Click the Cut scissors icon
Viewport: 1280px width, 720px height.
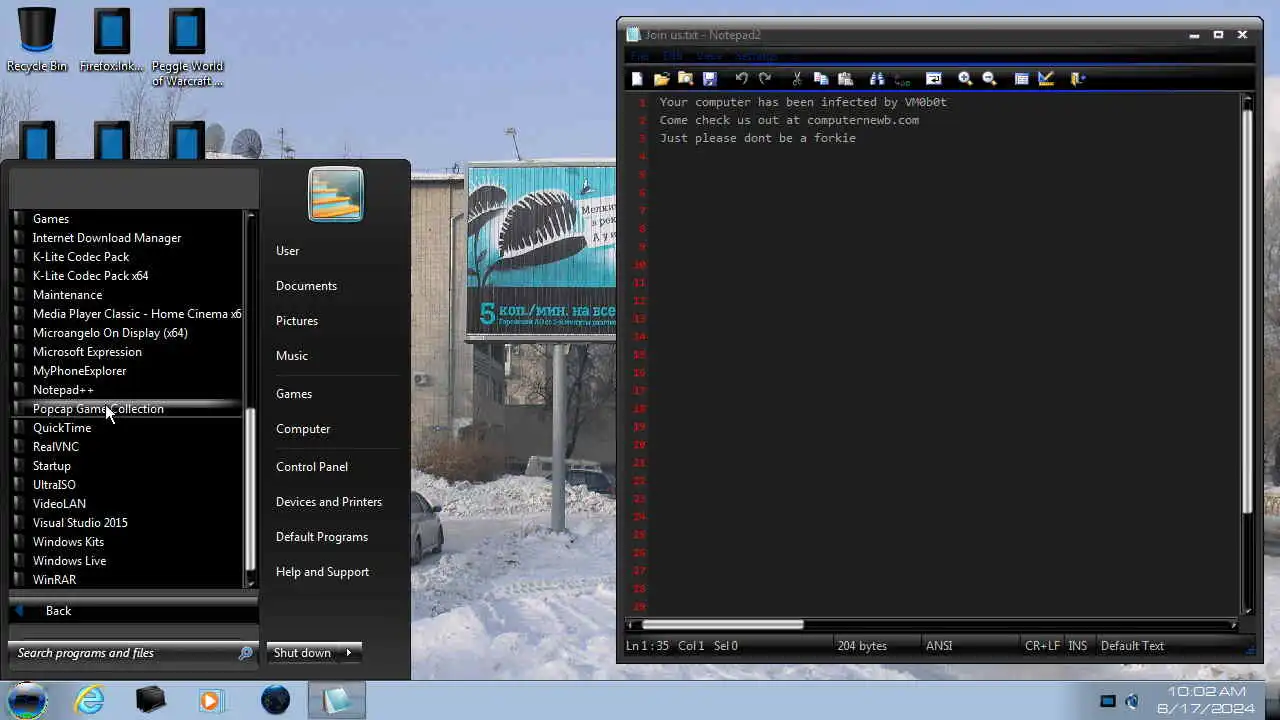tap(797, 78)
